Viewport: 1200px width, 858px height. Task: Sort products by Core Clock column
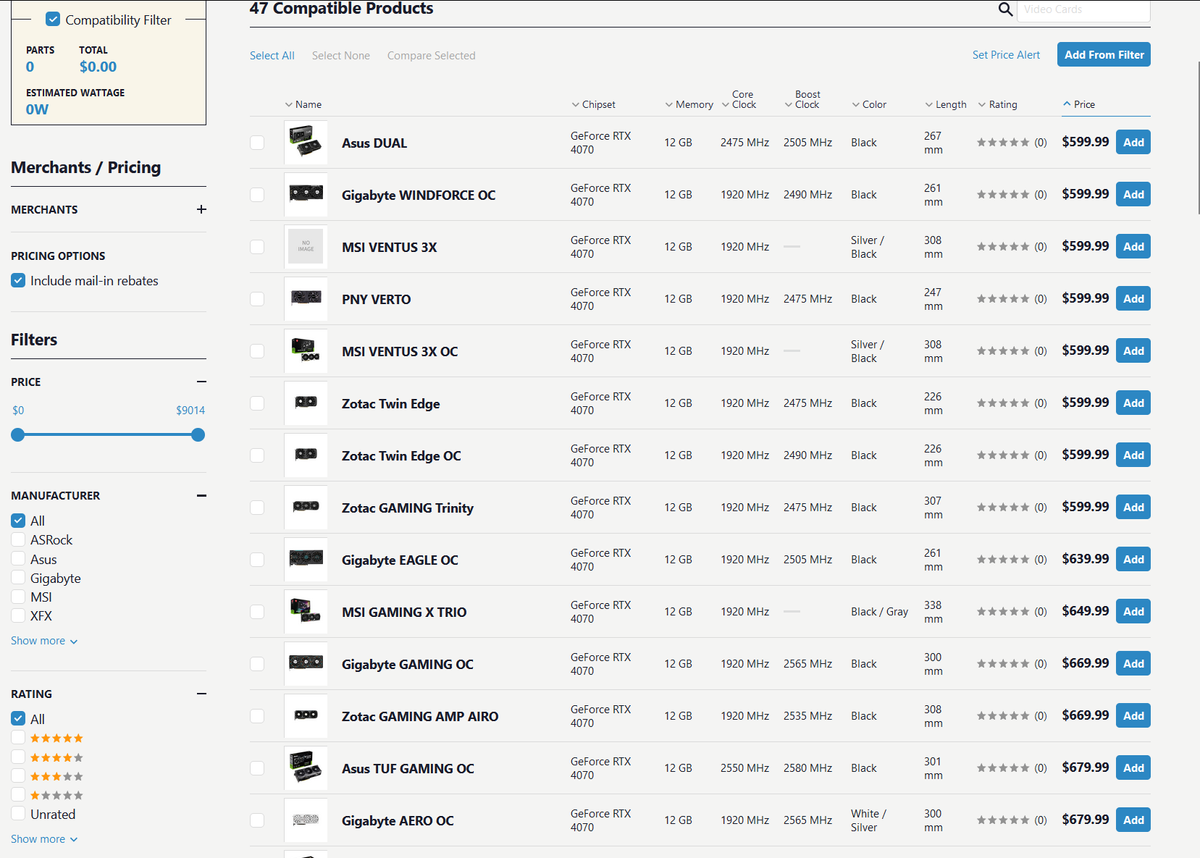[x=739, y=99]
